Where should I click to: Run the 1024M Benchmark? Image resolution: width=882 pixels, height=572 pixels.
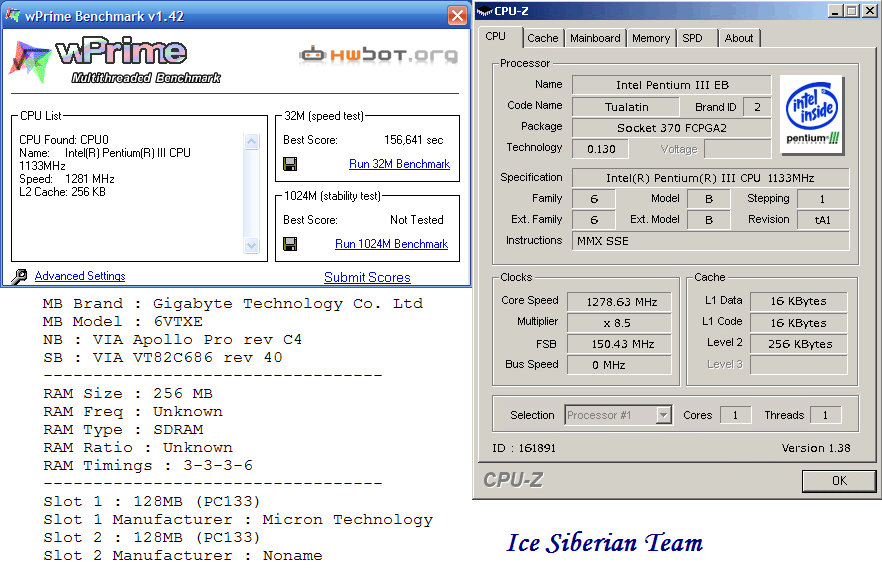pos(392,244)
